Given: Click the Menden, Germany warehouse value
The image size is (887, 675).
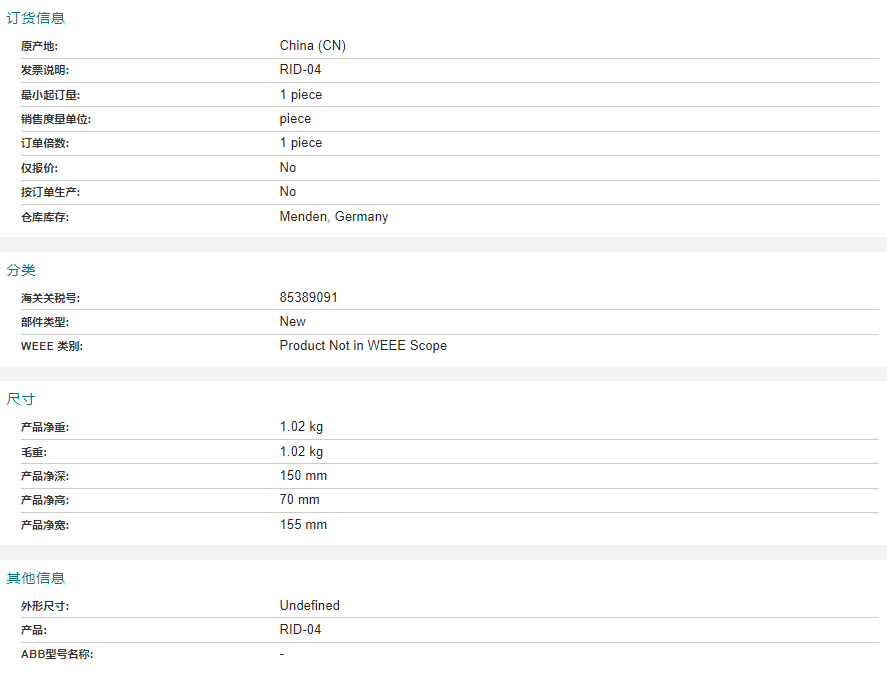Looking at the screenshot, I should pyautogui.click(x=334, y=217).
